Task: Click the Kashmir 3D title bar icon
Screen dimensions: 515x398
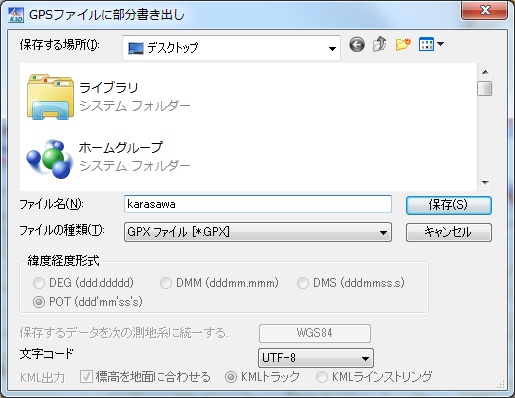Action: coord(16,15)
